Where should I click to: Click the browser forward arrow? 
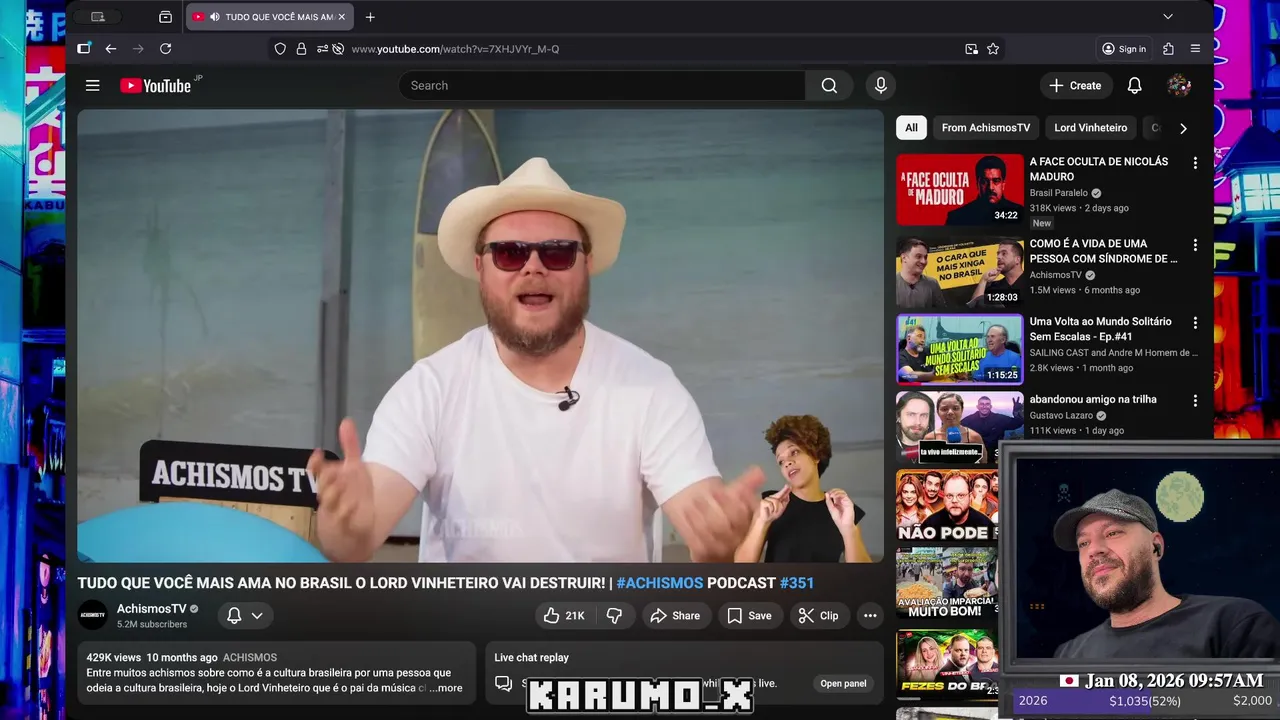[138, 49]
